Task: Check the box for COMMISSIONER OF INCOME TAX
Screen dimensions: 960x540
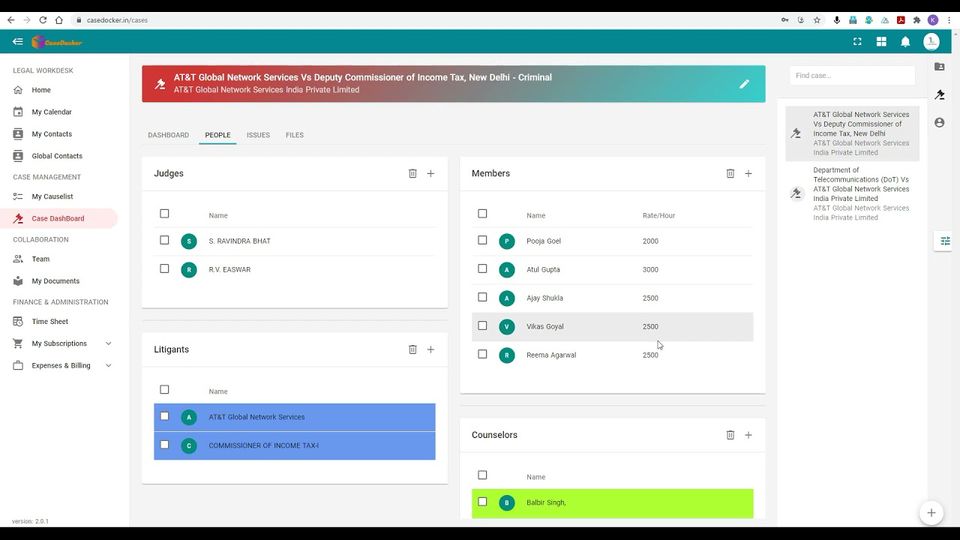Action: 164,444
